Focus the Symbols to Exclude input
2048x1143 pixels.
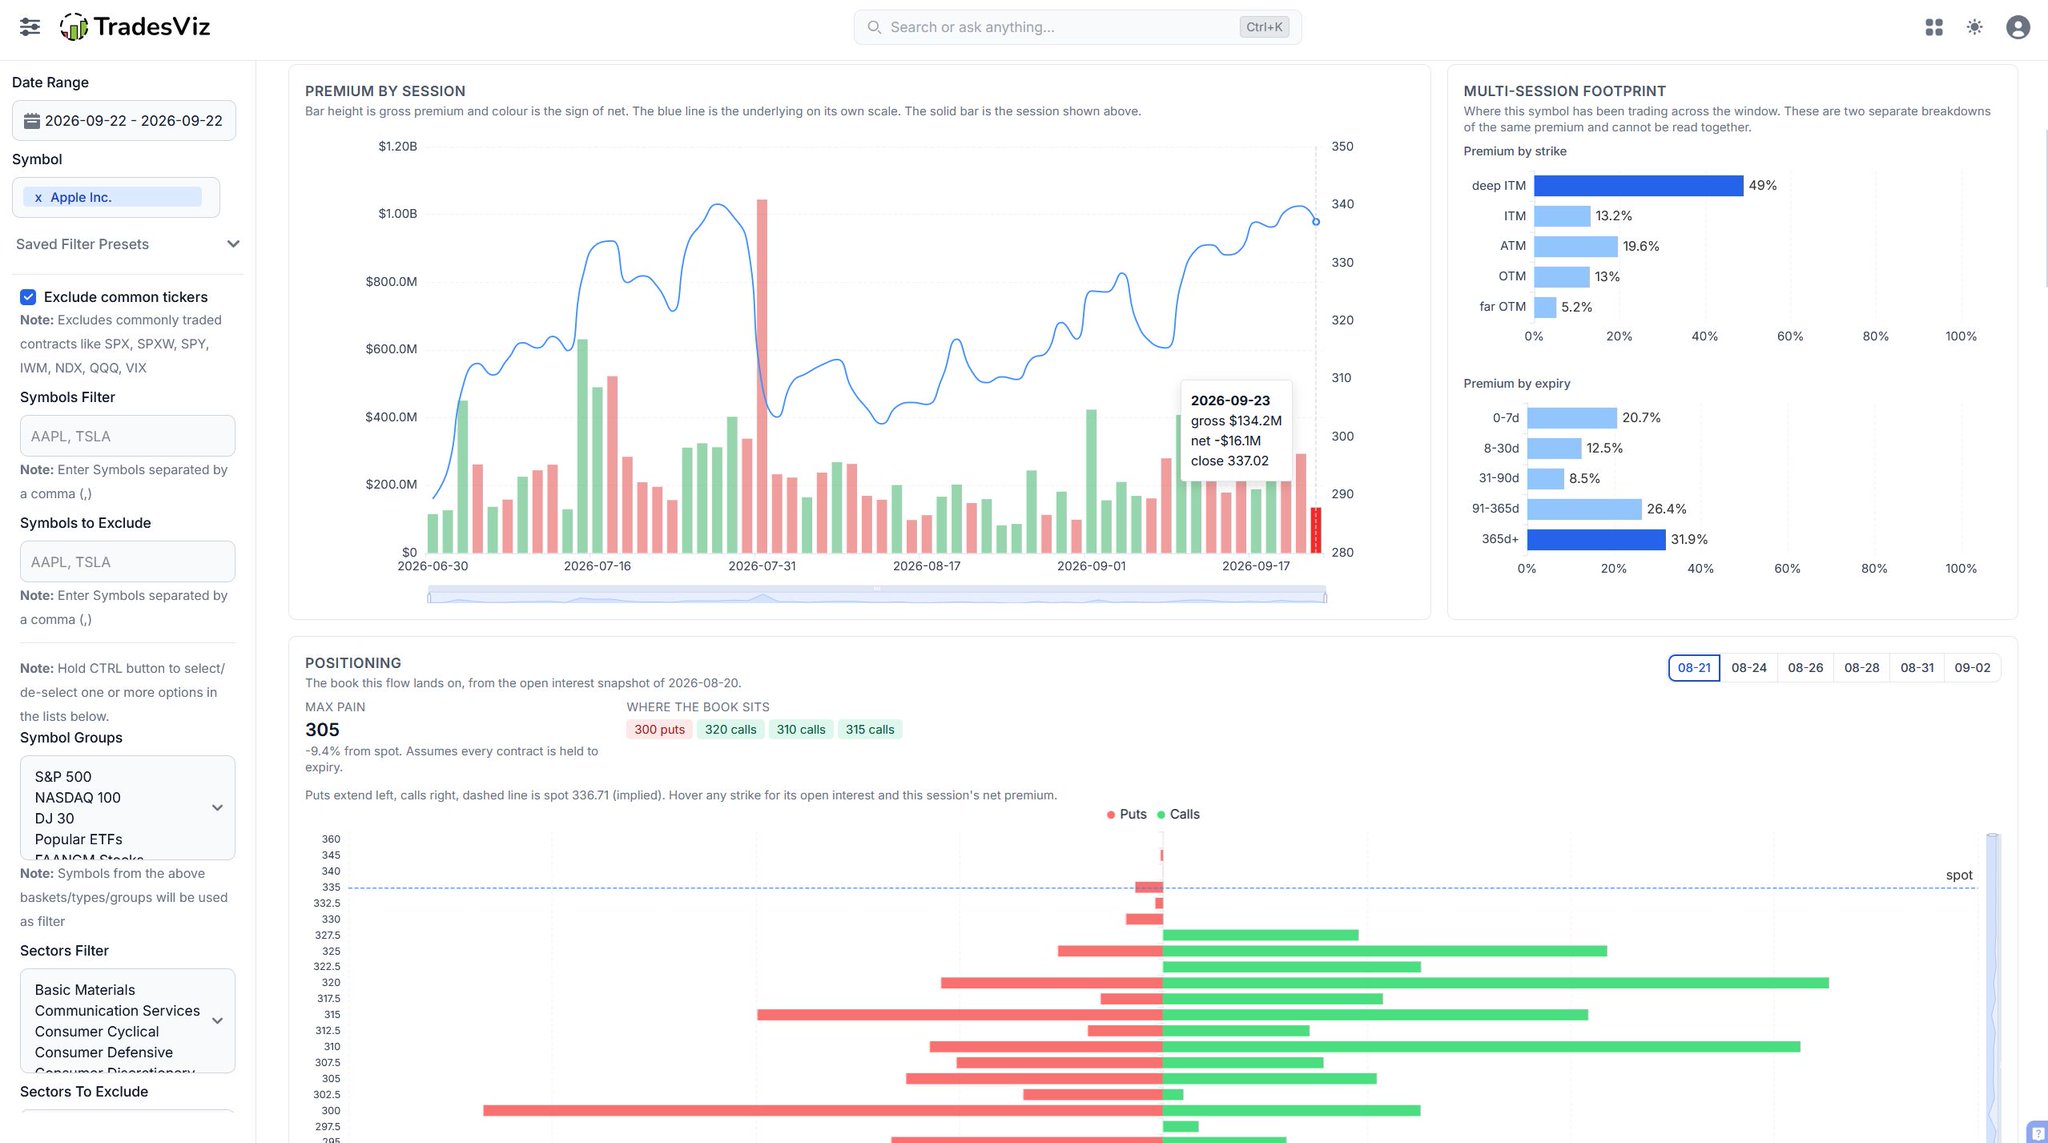(127, 562)
